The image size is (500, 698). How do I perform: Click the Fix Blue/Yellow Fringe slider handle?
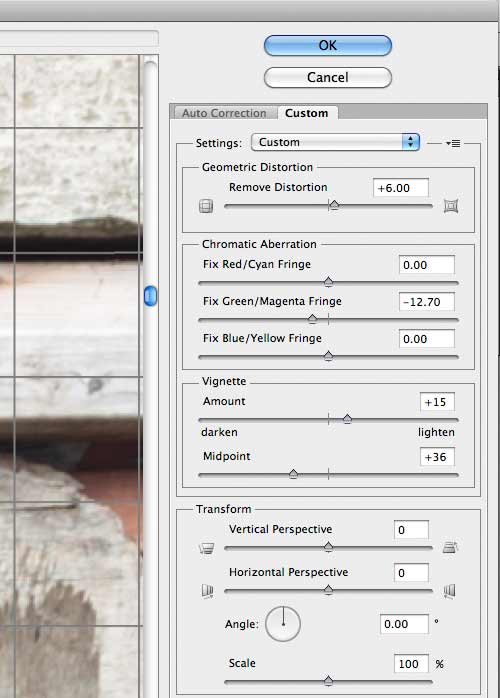pyautogui.click(x=329, y=356)
